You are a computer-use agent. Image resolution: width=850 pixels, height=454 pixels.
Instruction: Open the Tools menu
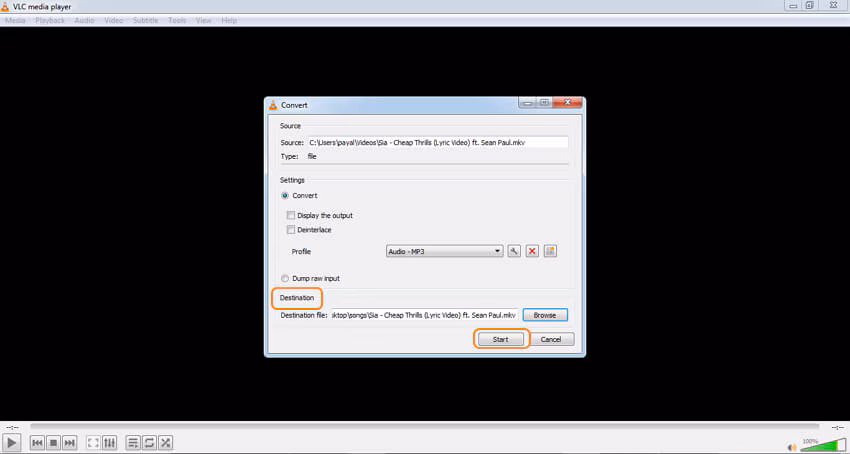177,21
